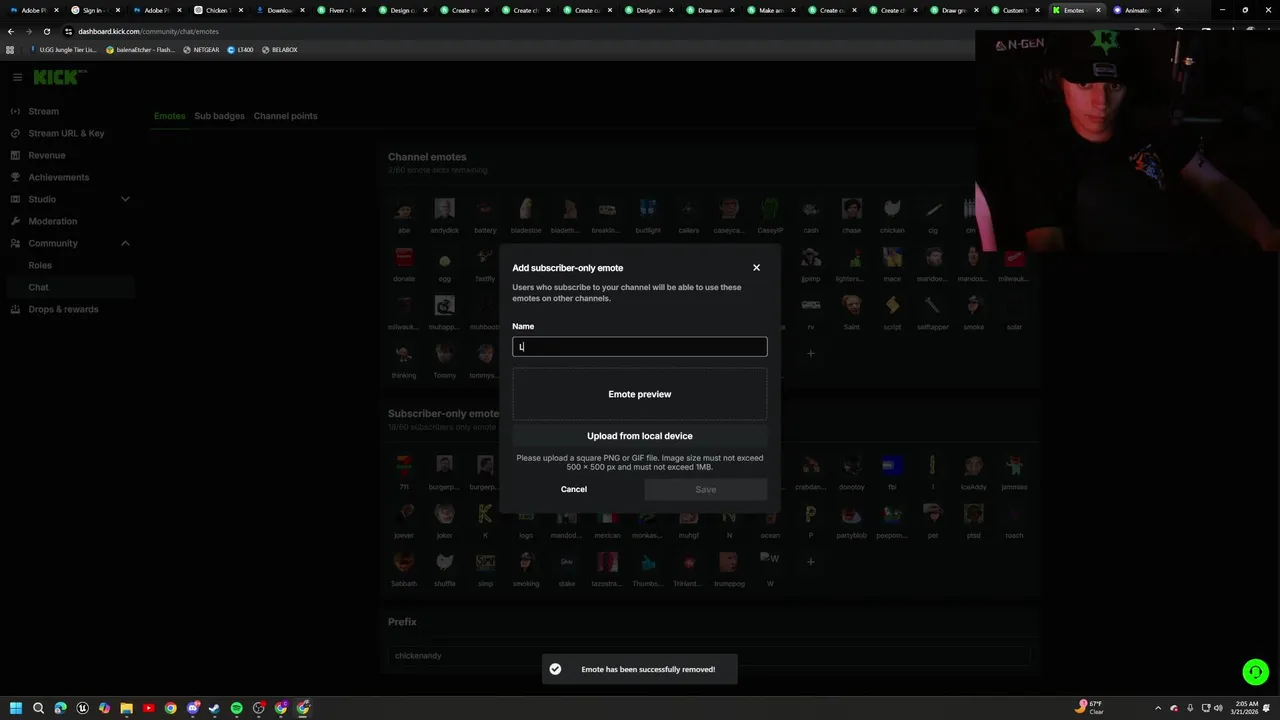Close the Add subscriber-only emote dialog

pos(756,268)
